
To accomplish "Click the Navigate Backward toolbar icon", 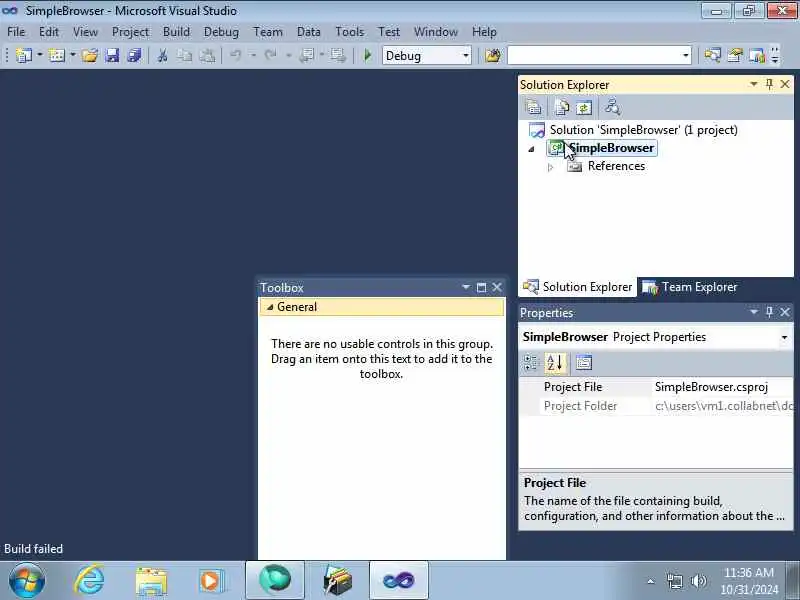I will pos(306,55).
